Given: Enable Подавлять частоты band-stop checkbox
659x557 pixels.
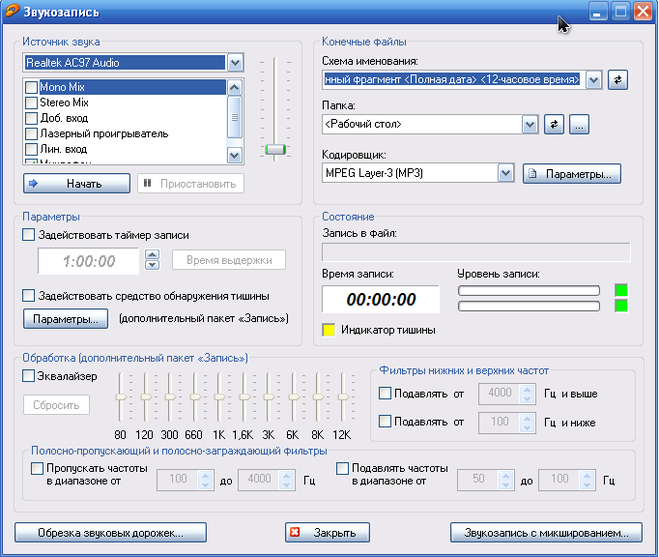Looking at the screenshot, I should (x=342, y=468).
